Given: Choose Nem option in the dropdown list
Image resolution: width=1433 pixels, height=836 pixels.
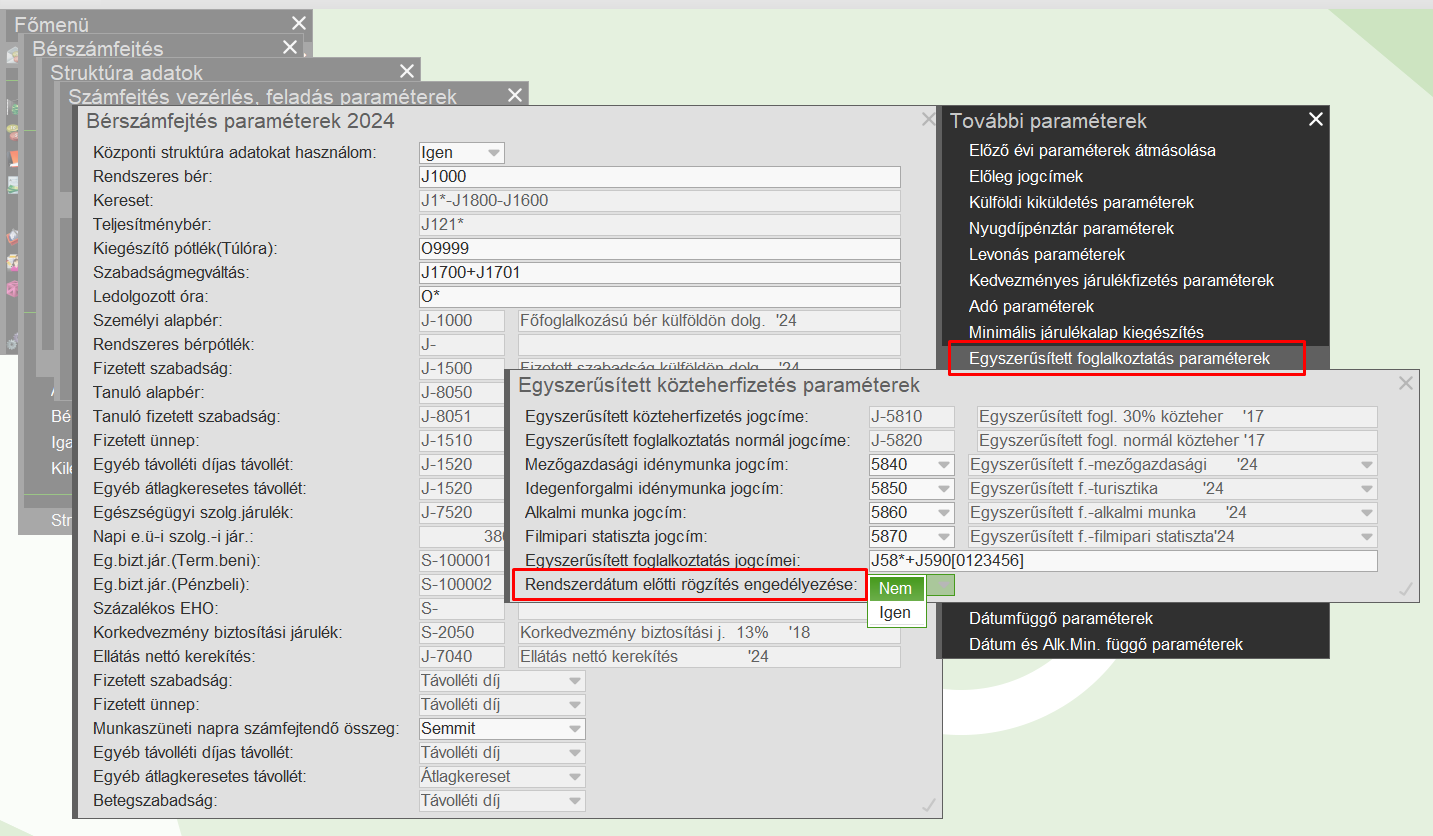Looking at the screenshot, I should [895, 588].
